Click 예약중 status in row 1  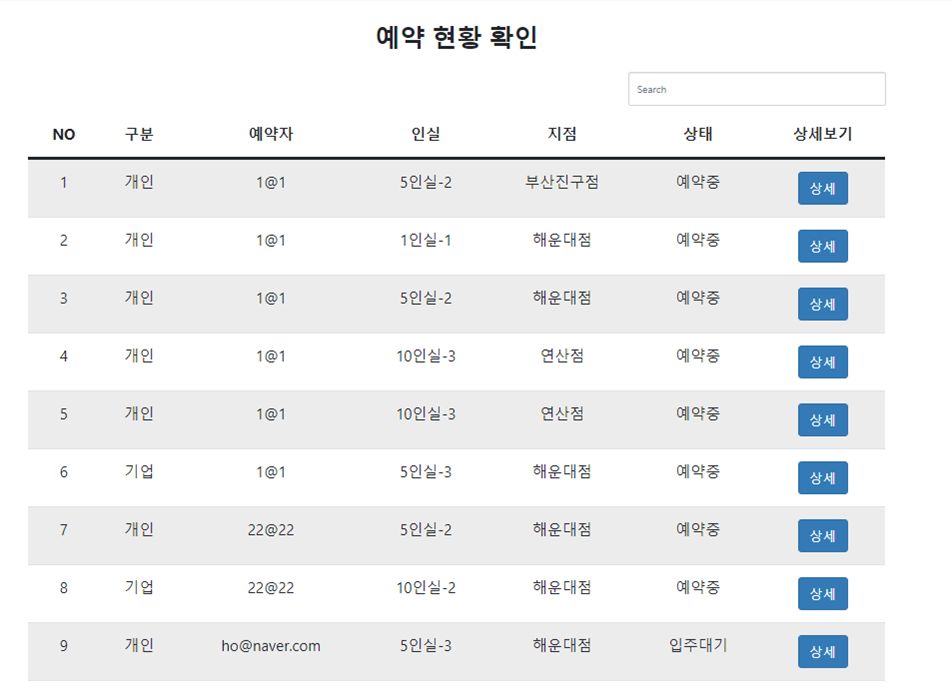(x=697, y=182)
